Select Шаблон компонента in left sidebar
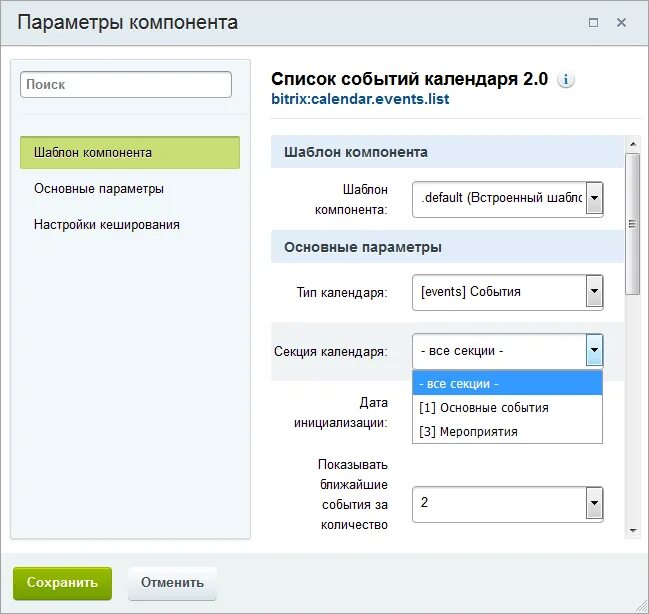Image resolution: width=649 pixels, height=614 pixels. pyautogui.click(x=130, y=152)
